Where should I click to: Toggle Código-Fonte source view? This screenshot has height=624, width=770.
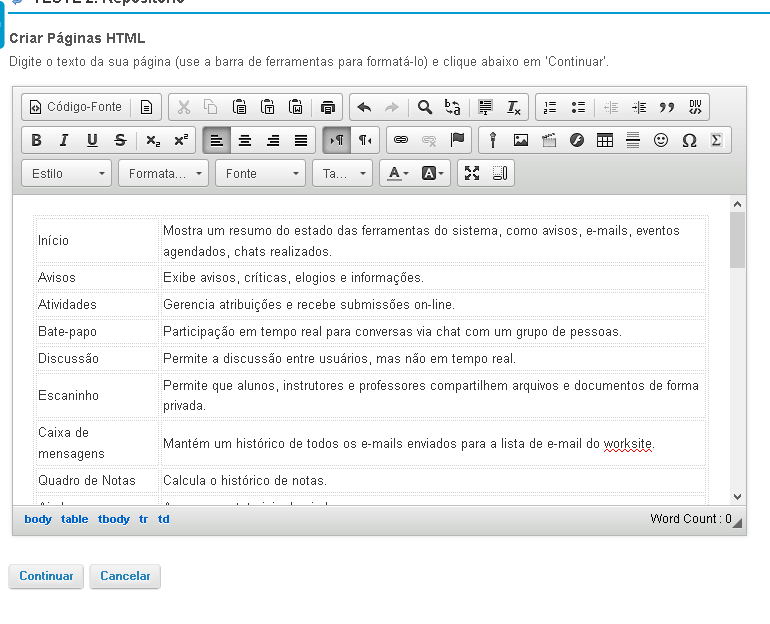click(x=76, y=107)
